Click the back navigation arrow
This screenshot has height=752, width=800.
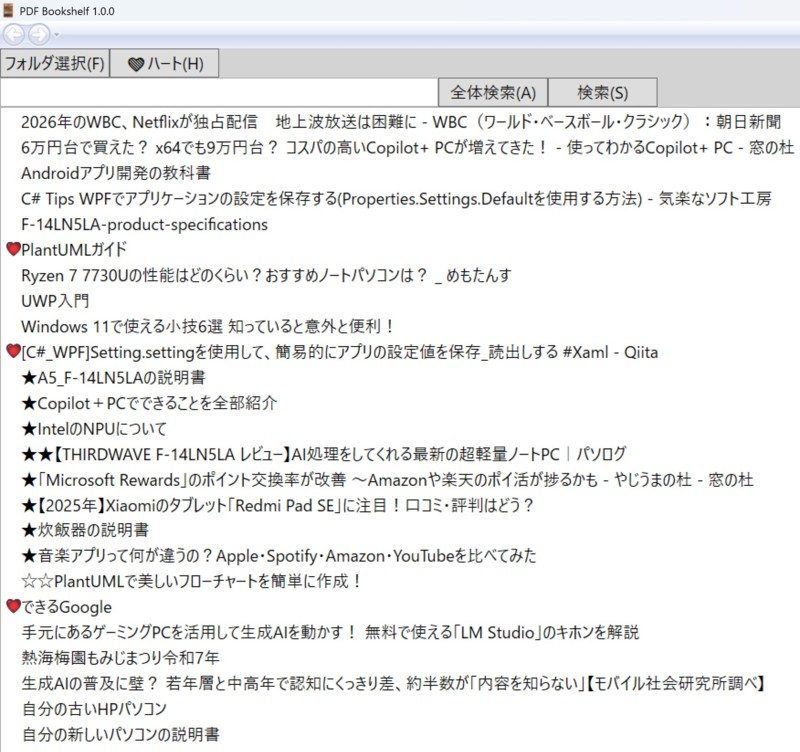tap(14, 33)
